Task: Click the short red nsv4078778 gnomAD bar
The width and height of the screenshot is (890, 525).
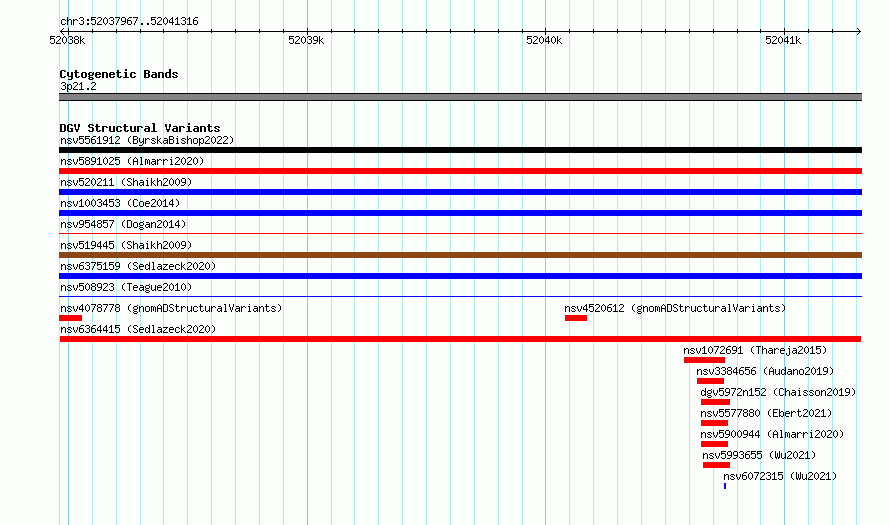Action: pos(70,318)
